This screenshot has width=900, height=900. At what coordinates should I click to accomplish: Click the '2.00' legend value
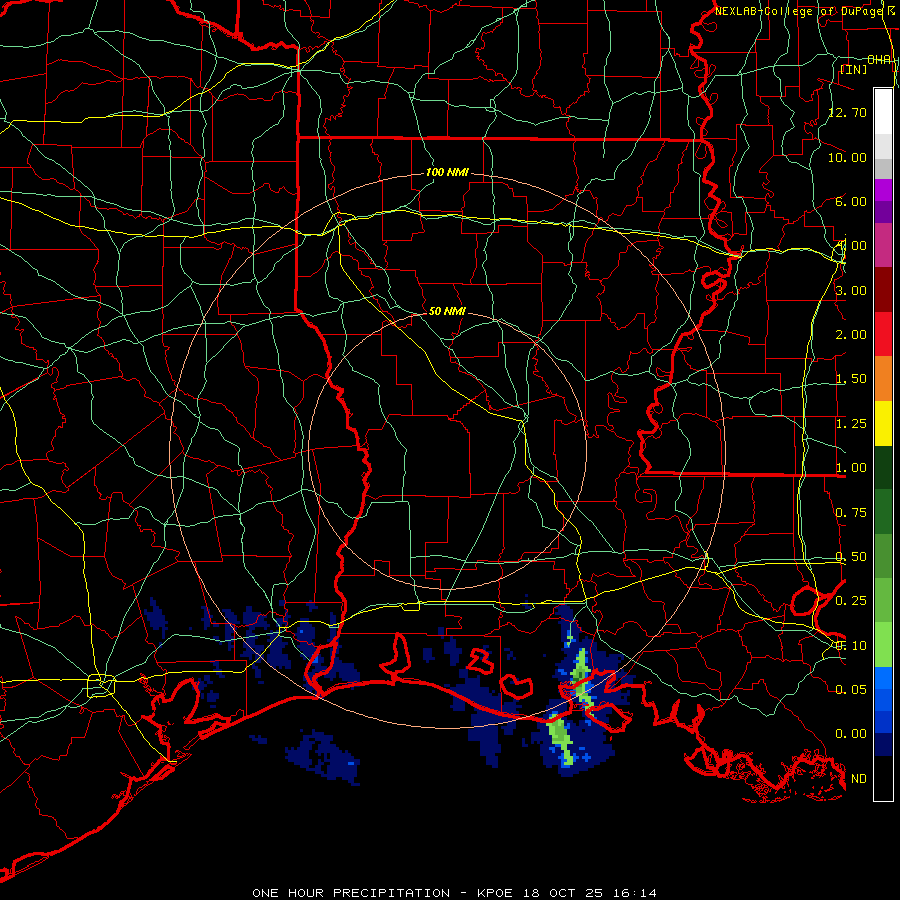point(851,335)
